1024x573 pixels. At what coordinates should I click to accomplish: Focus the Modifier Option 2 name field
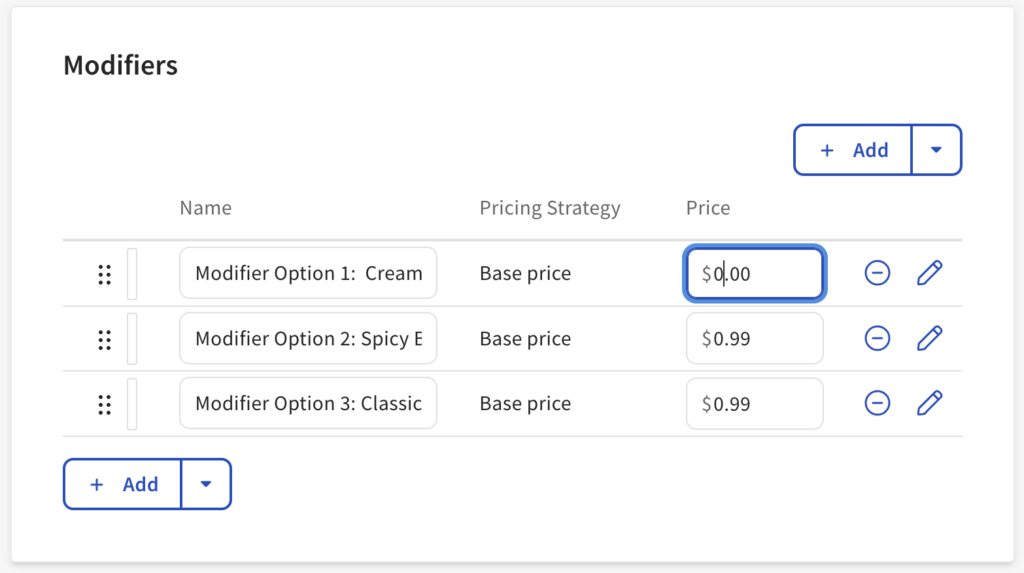point(308,338)
